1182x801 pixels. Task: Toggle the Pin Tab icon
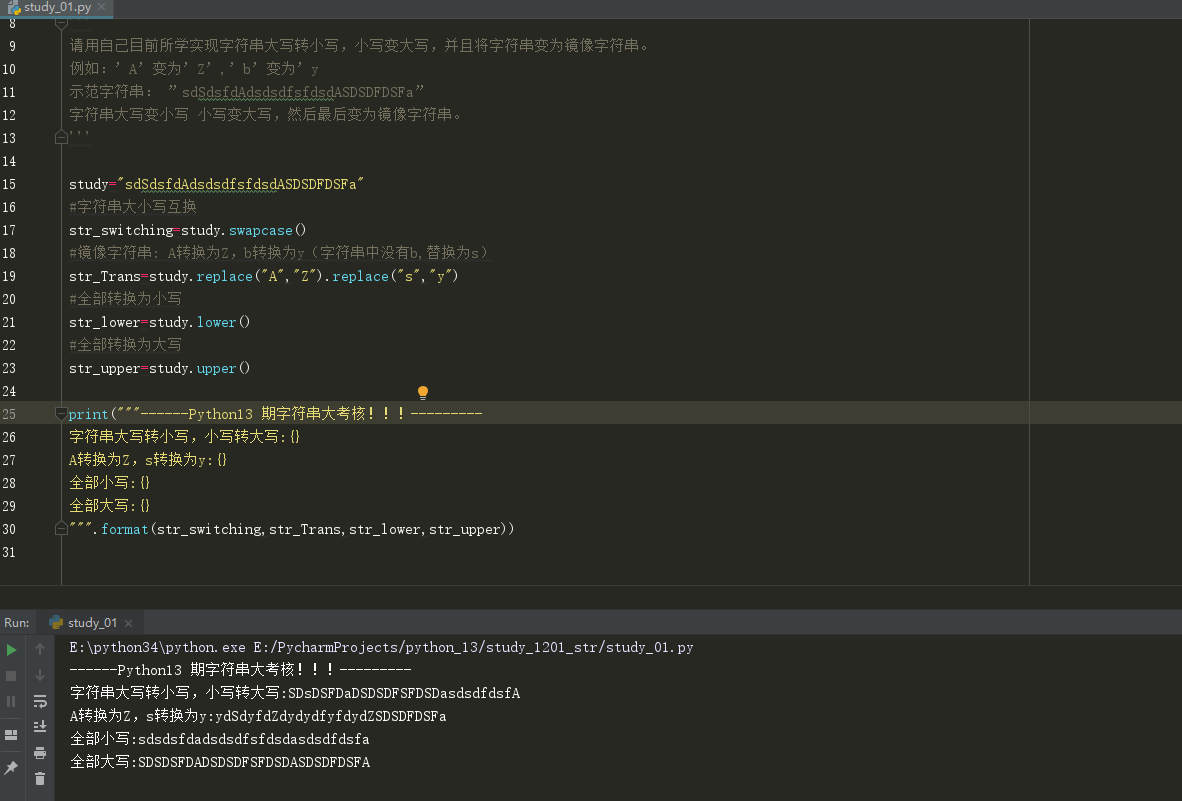pos(11,768)
